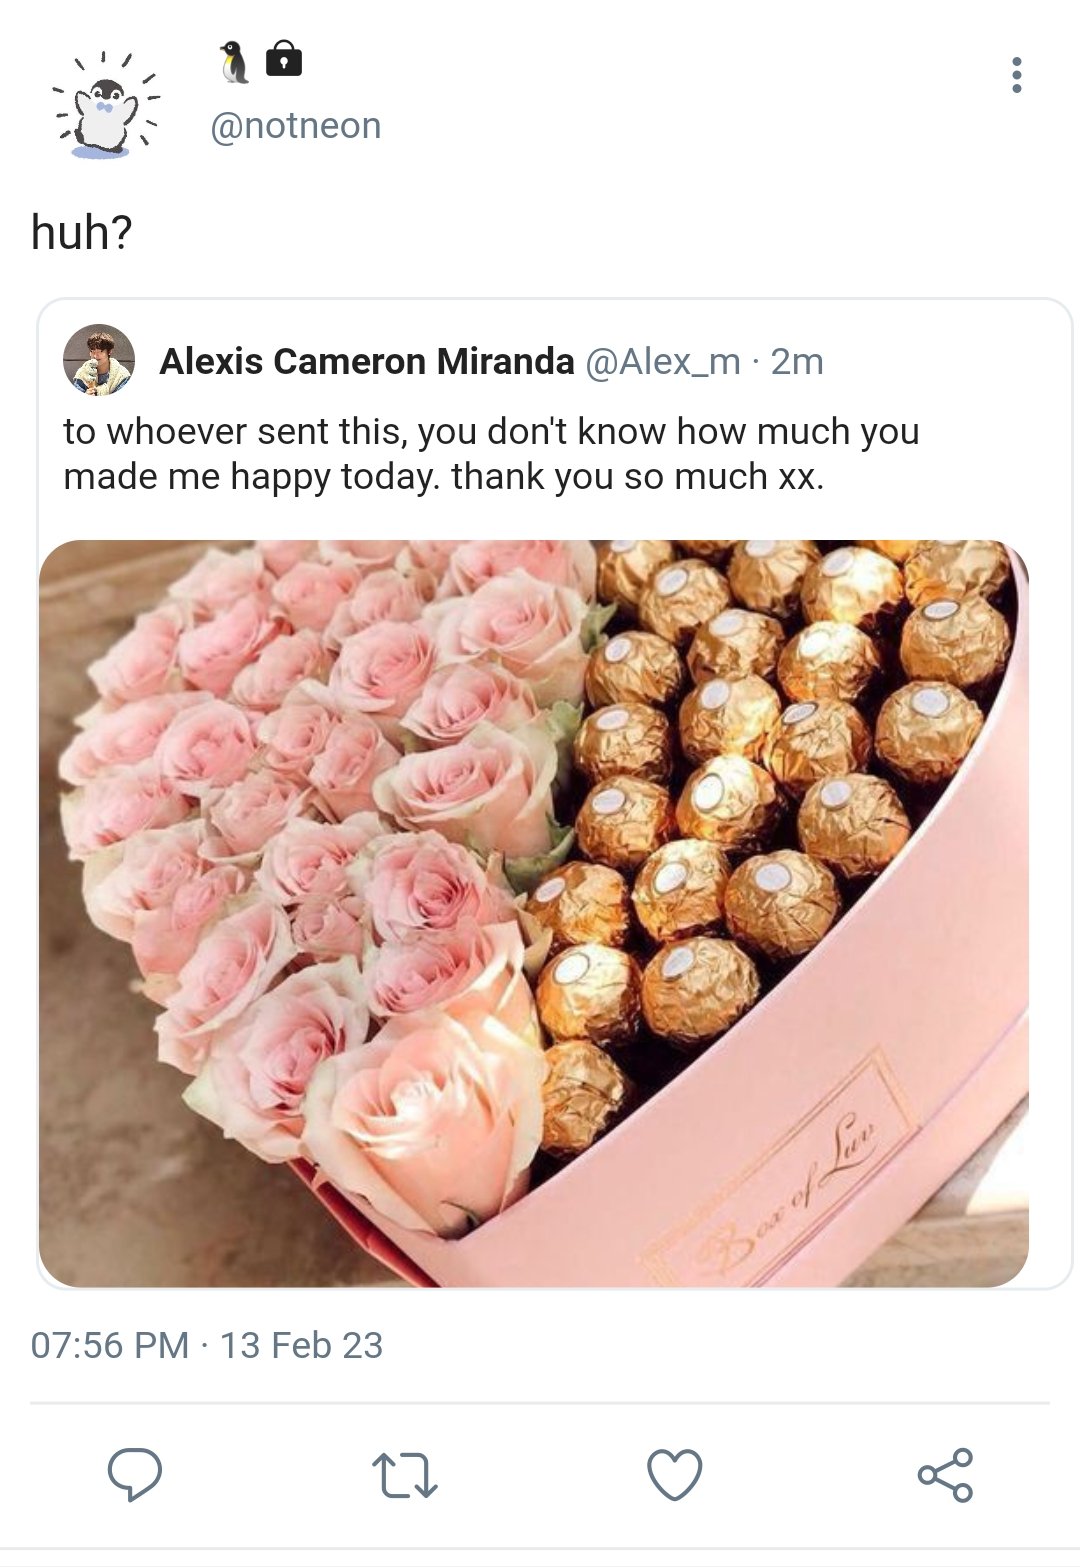This screenshot has height=1567, width=1080.
Task: Share the tweet via share icon
Action: tap(945, 1475)
